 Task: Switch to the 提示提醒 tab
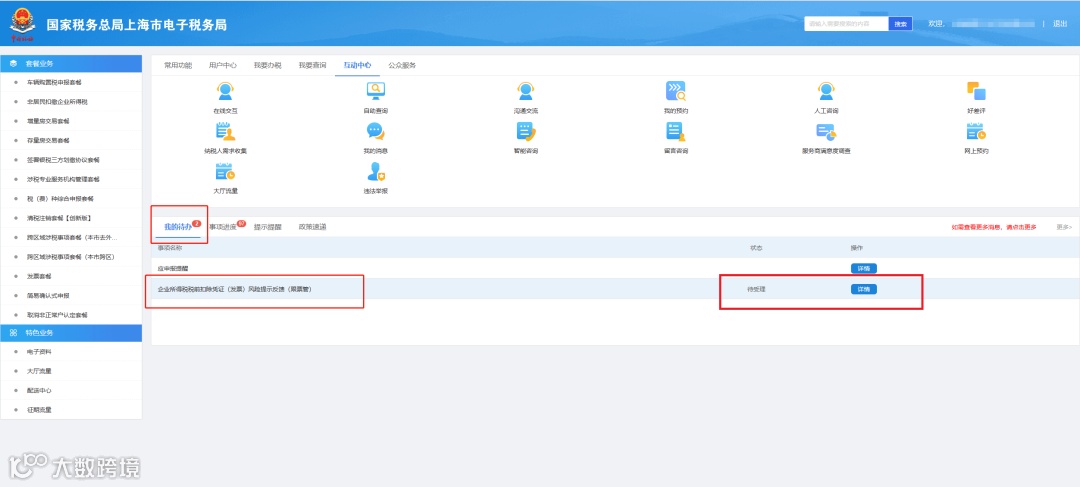(267, 227)
